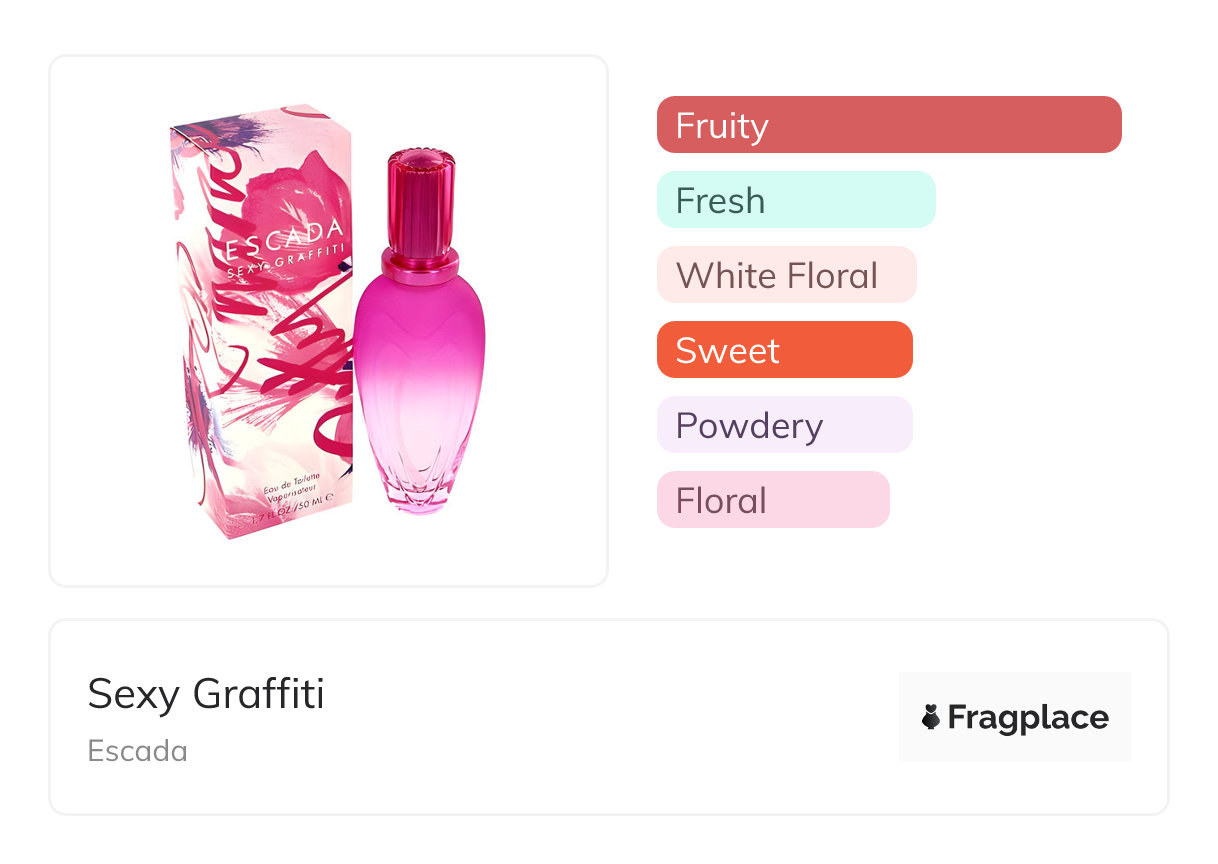Open the Escada brand link
Viewport: 1218px width, 864px height.
point(138,751)
